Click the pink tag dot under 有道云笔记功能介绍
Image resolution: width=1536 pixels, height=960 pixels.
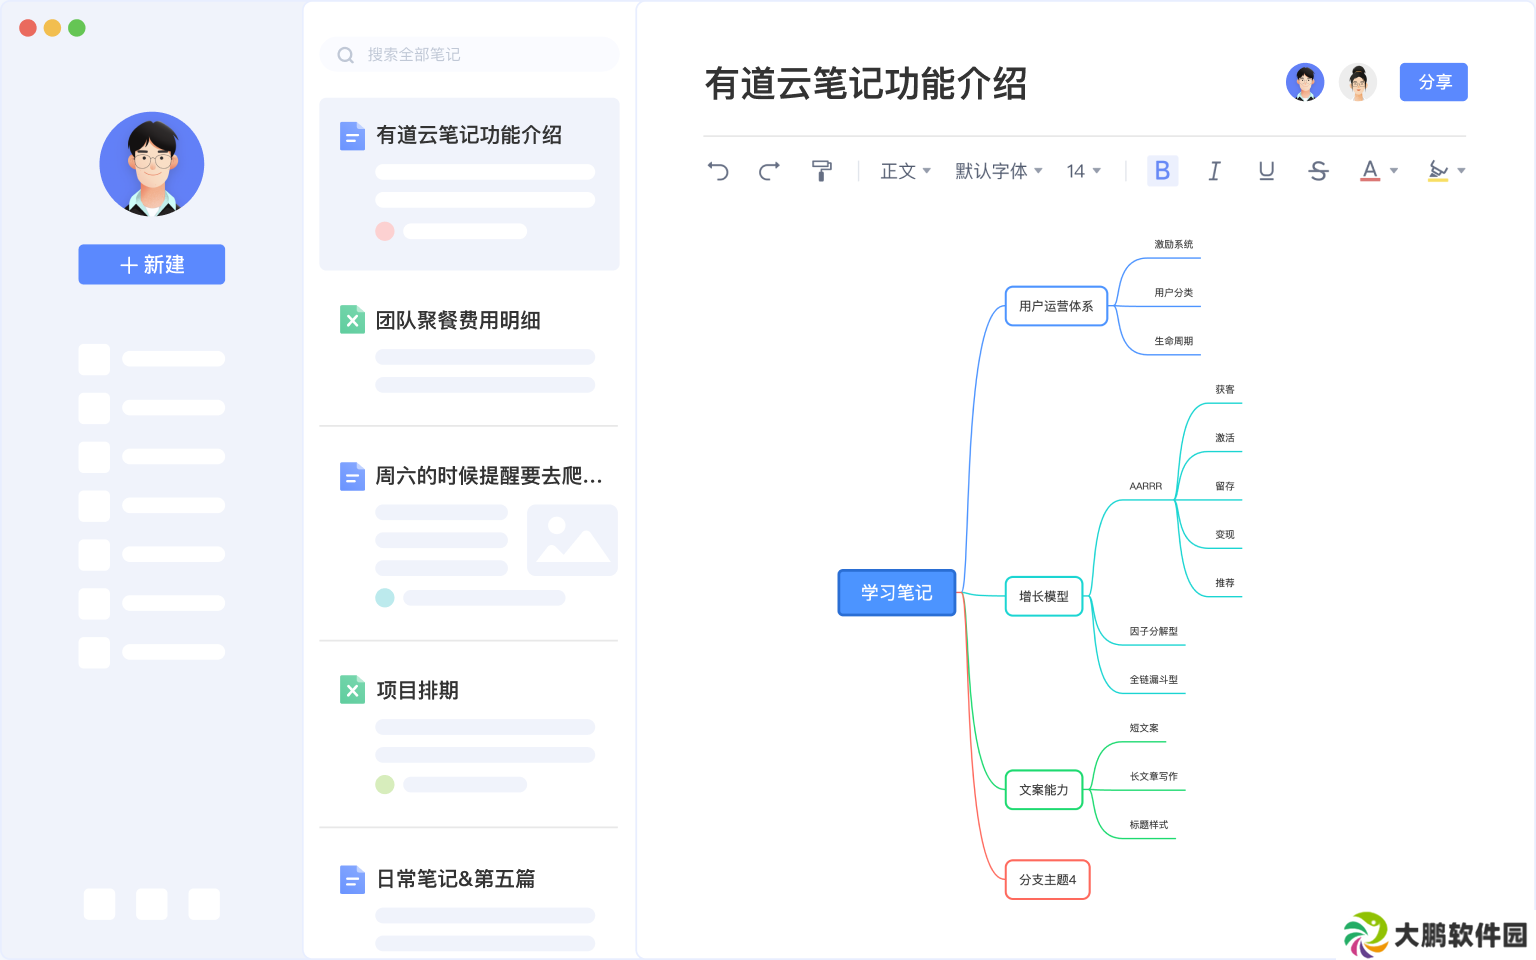tap(385, 231)
